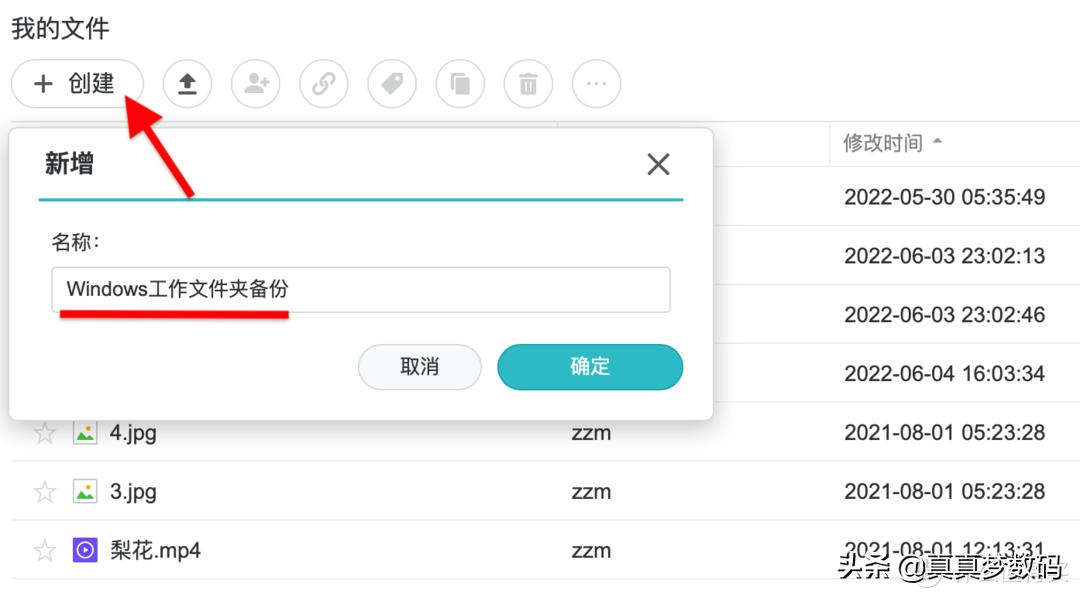Click the upload files icon

click(x=187, y=84)
